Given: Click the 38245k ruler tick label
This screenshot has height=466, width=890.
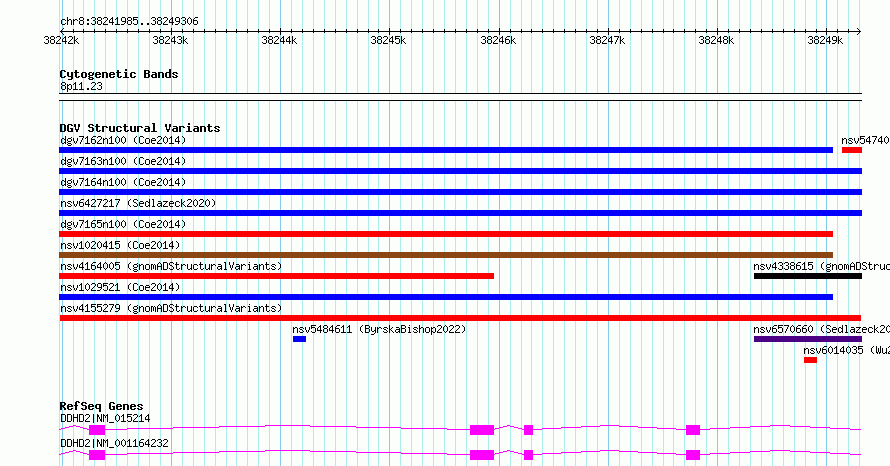Looking at the screenshot, I should (x=388, y=40).
